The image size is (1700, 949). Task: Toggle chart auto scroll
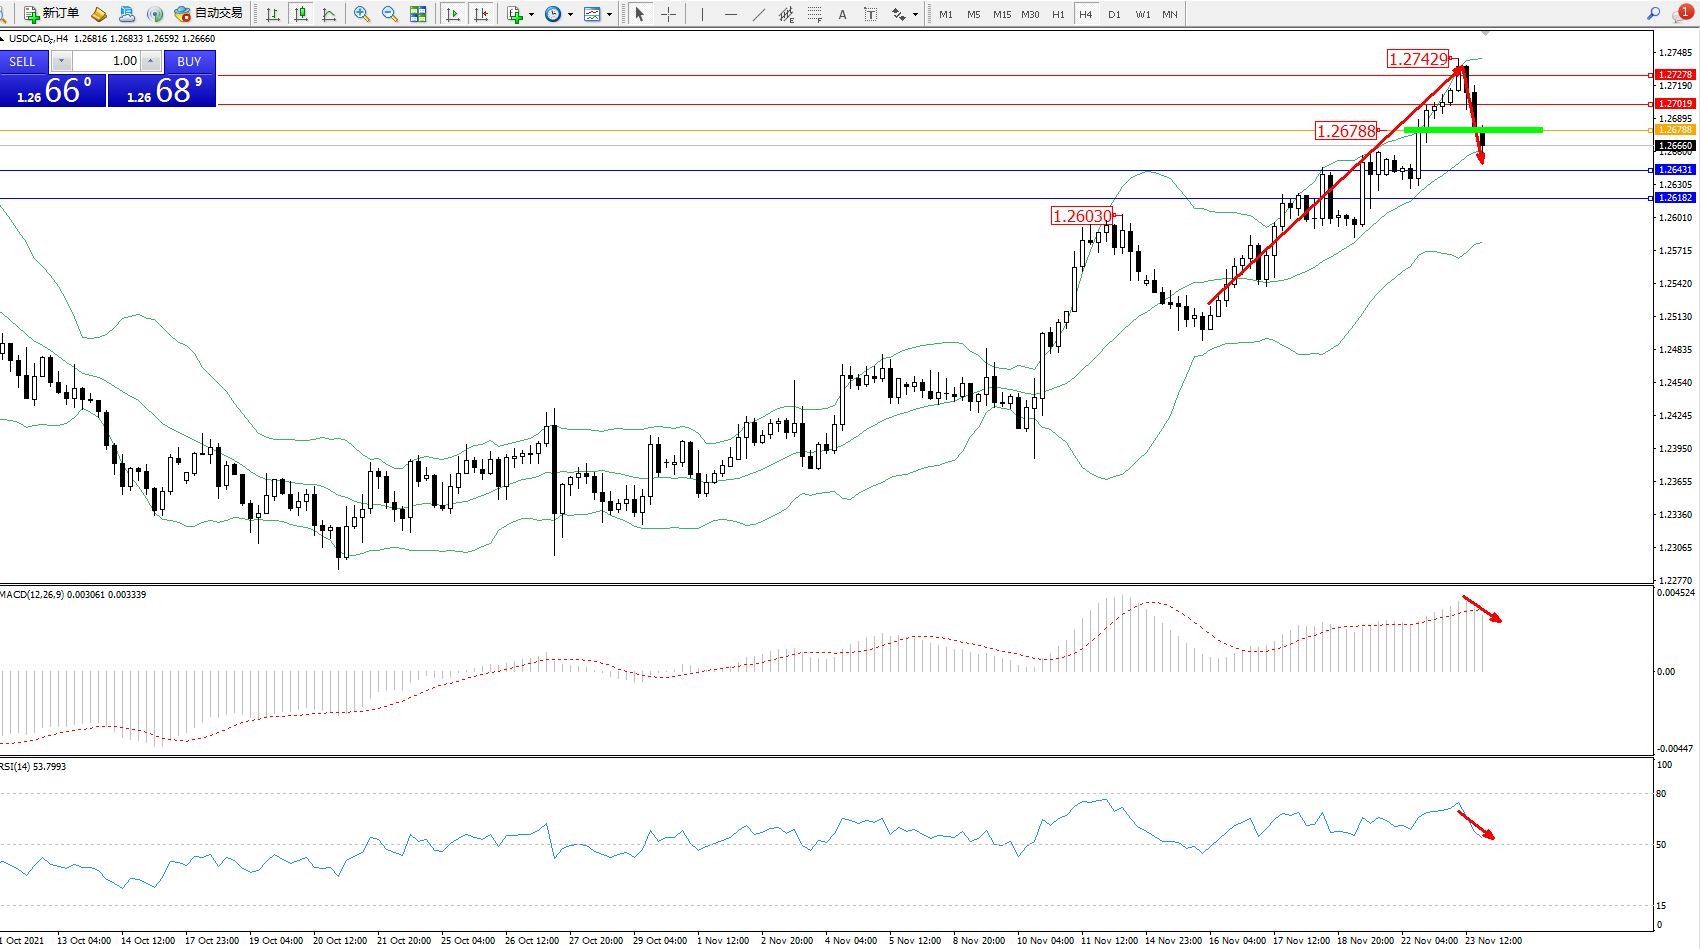pos(453,14)
